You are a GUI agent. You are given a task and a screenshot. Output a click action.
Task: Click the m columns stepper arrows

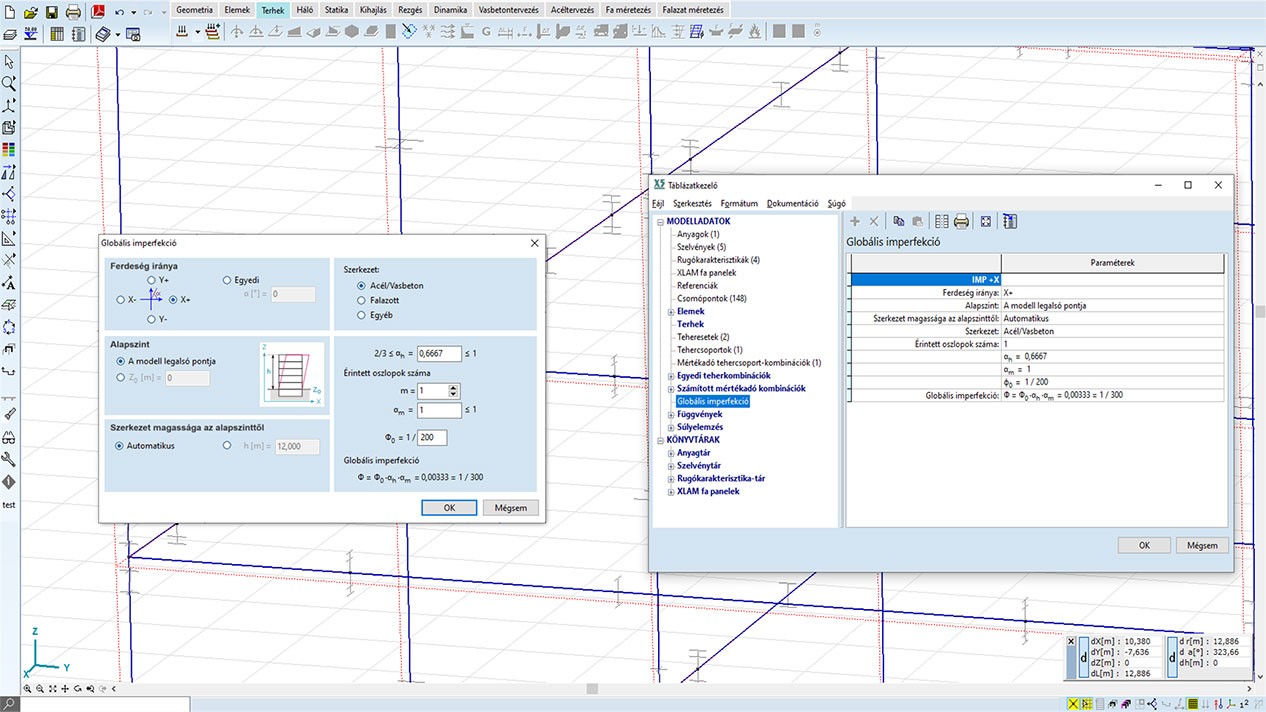454,390
